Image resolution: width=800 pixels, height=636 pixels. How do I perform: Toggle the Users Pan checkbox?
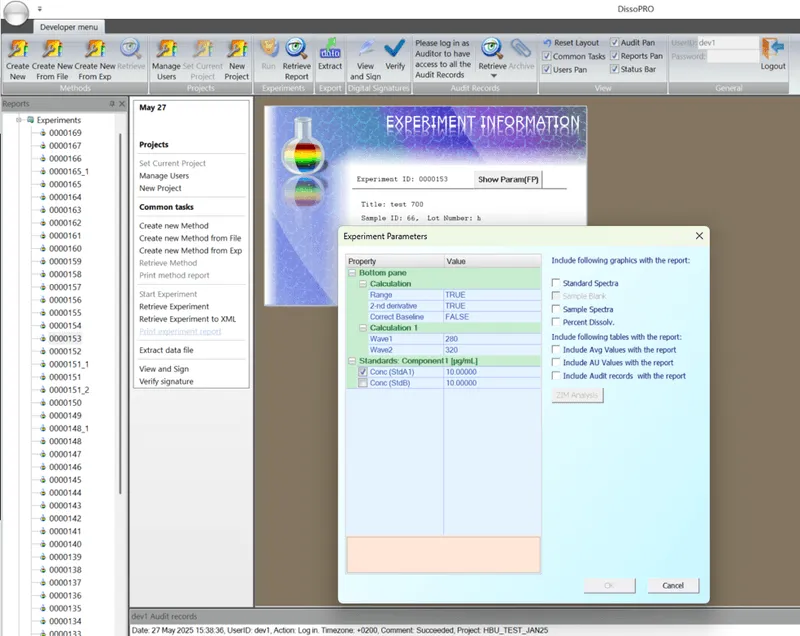547,69
